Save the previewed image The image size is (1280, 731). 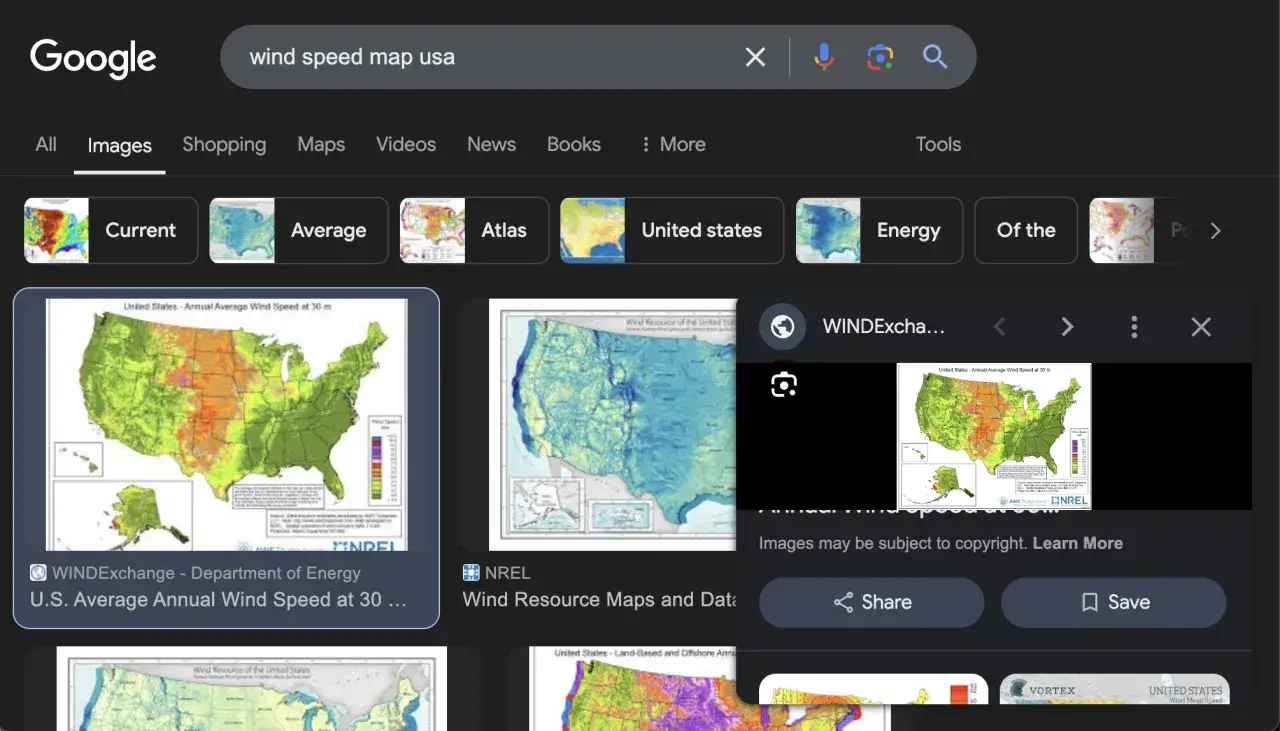(1114, 602)
